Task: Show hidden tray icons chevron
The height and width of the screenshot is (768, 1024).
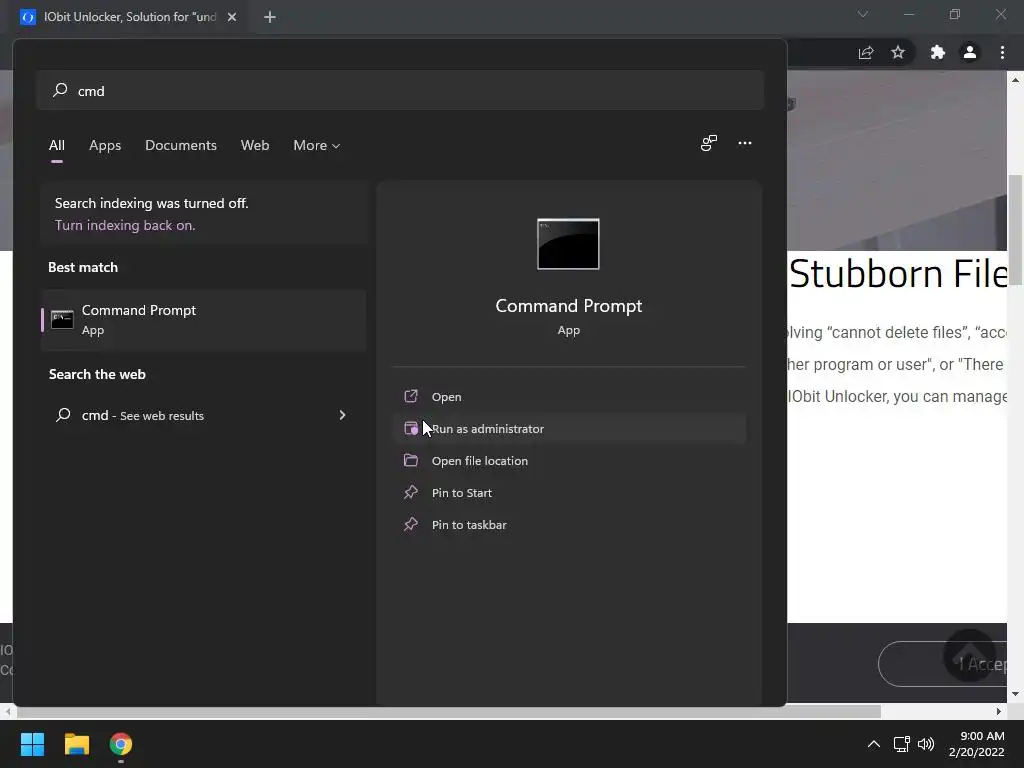Action: tap(873, 744)
